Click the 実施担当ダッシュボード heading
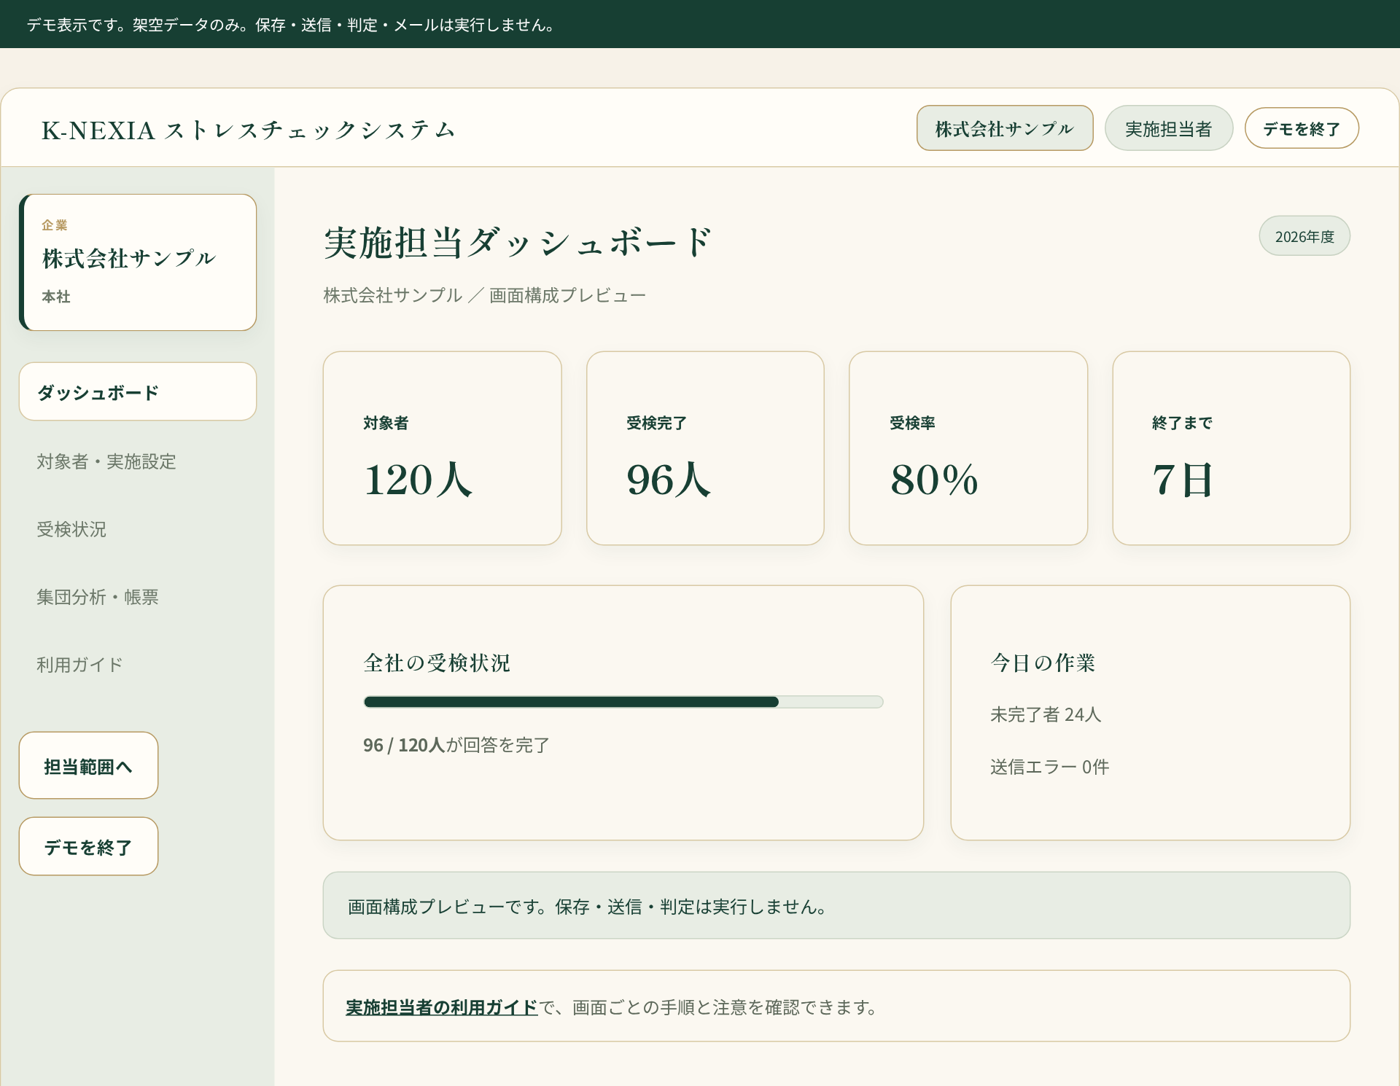Viewport: 1400px width, 1086px height. pyautogui.click(x=517, y=242)
